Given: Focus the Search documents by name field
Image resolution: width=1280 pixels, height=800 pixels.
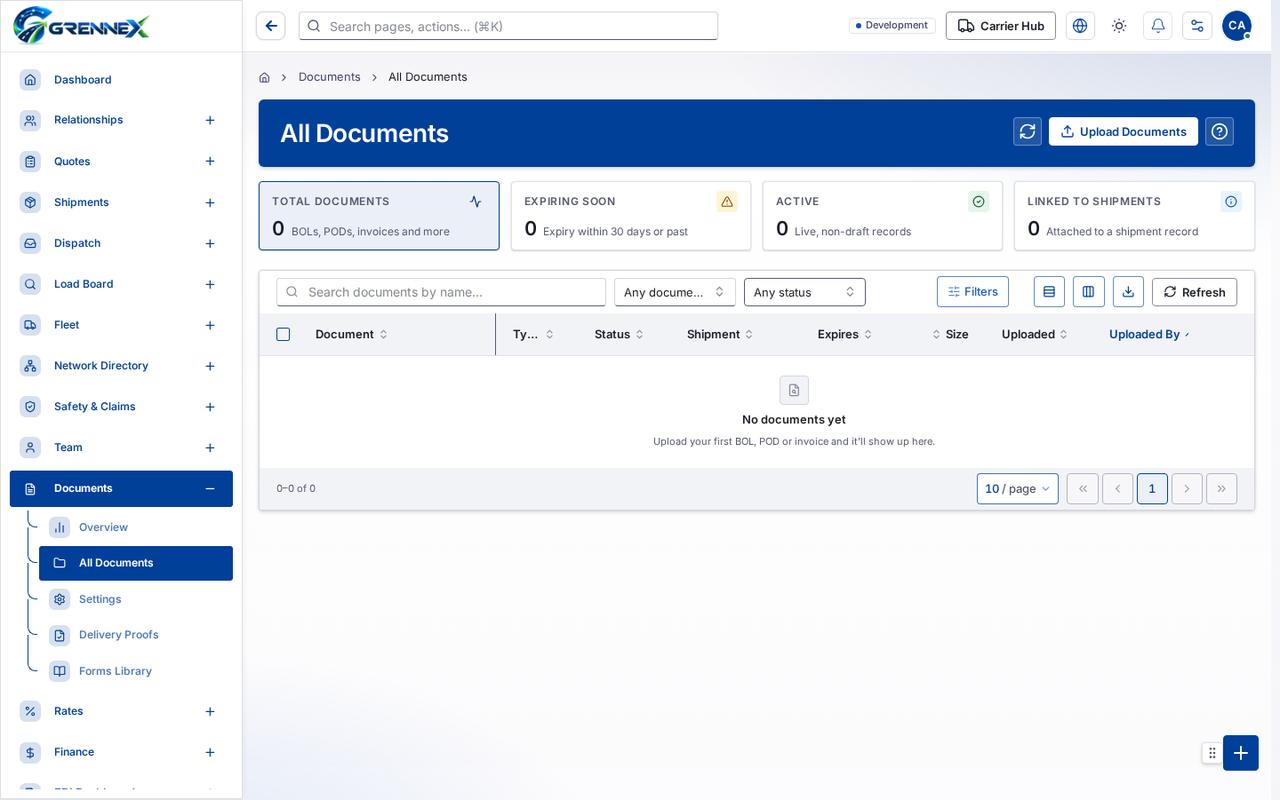Looking at the screenshot, I should click(441, 292).
